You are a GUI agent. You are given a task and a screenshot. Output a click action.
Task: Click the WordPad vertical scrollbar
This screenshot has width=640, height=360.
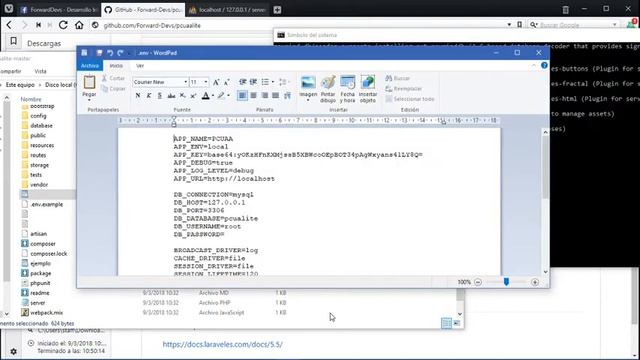point(545,202)
